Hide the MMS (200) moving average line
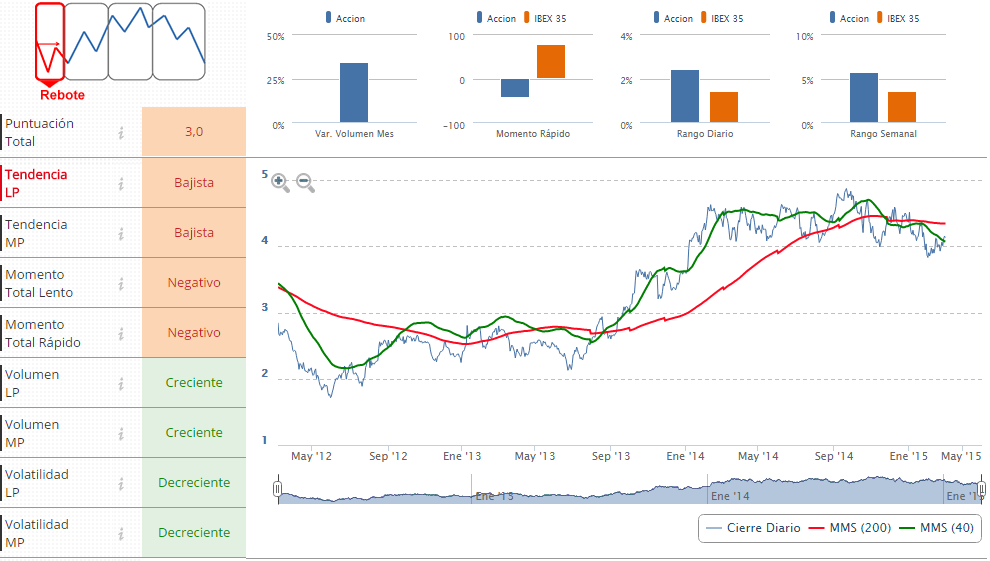The image size is (990, 561). point(850,528)
